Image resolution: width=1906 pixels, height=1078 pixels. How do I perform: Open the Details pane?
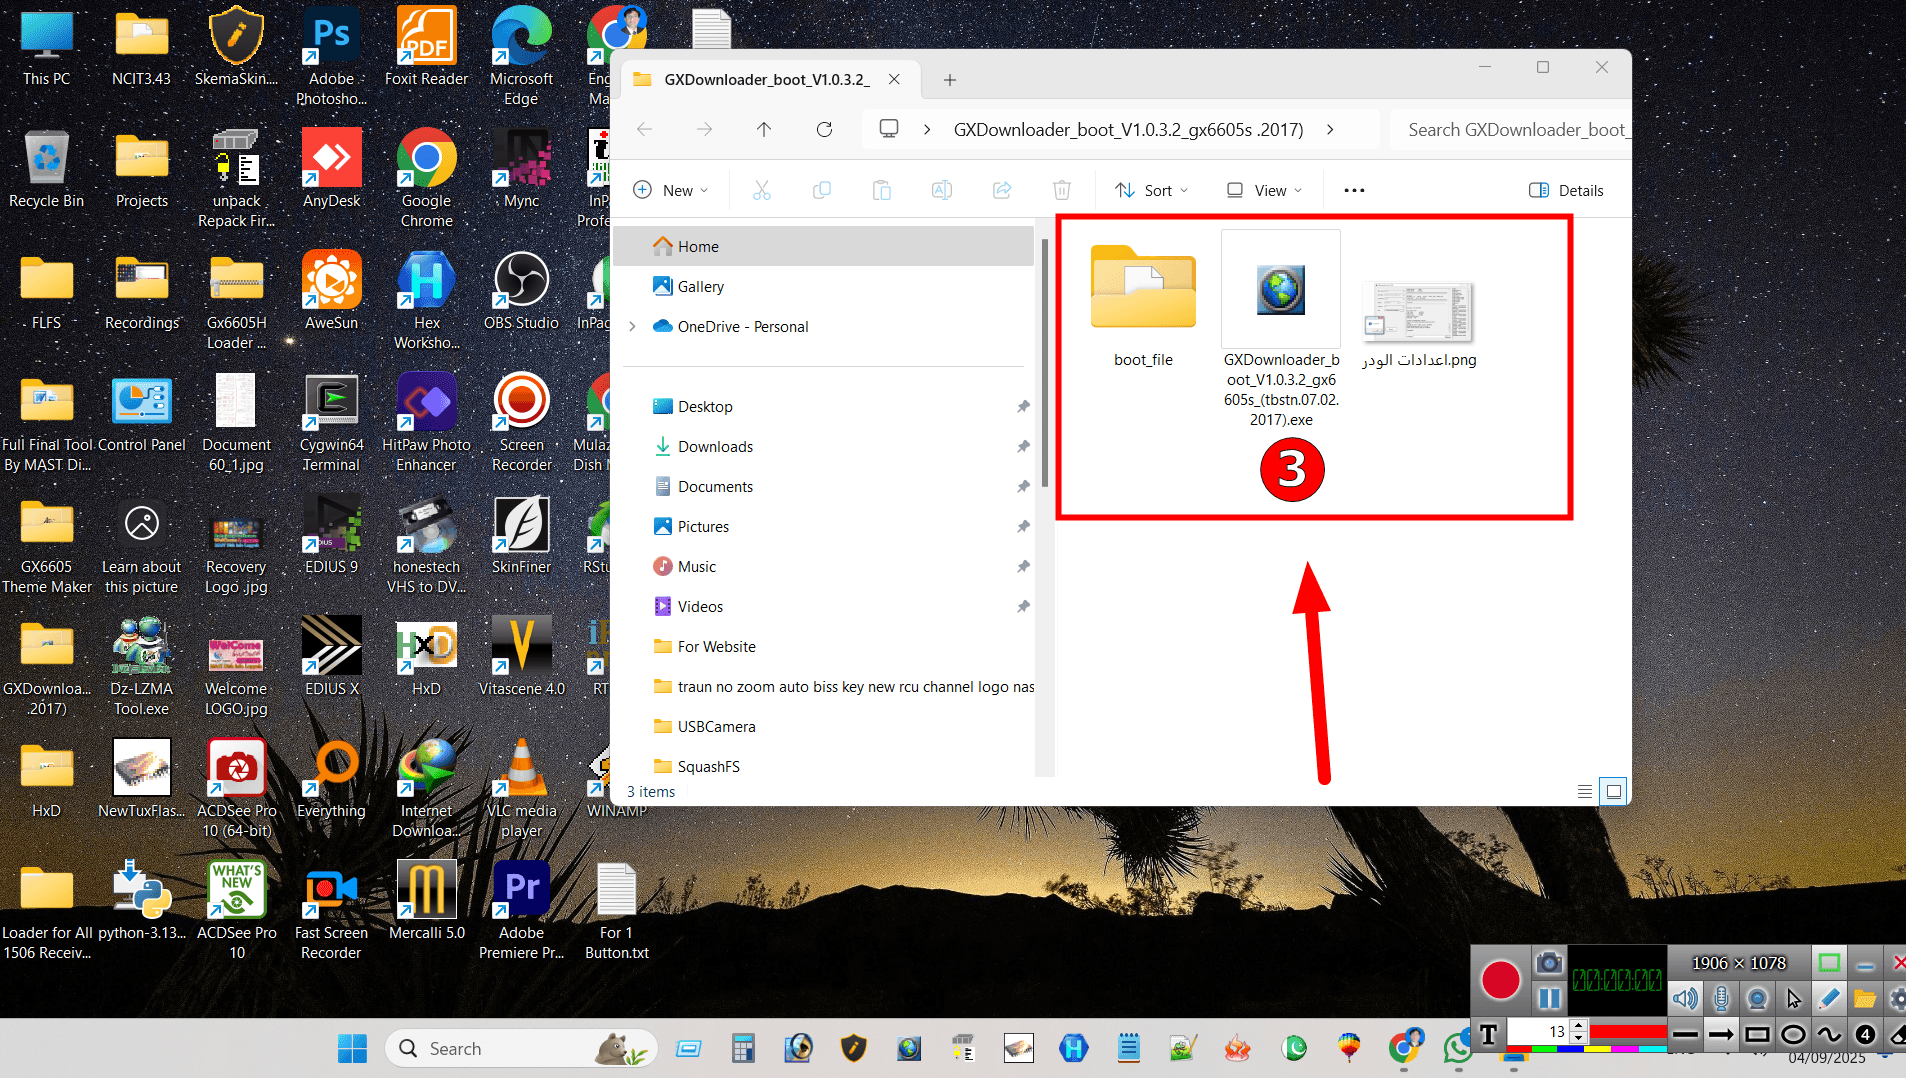pyautogui.click(x=1566, y=190)
